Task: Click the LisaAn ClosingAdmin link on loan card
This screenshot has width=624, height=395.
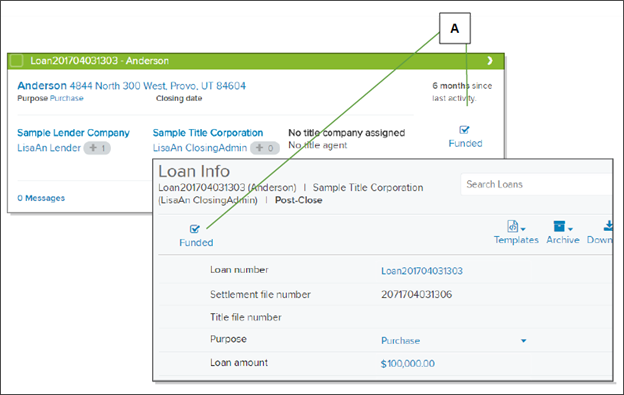Action: point(200,148)
